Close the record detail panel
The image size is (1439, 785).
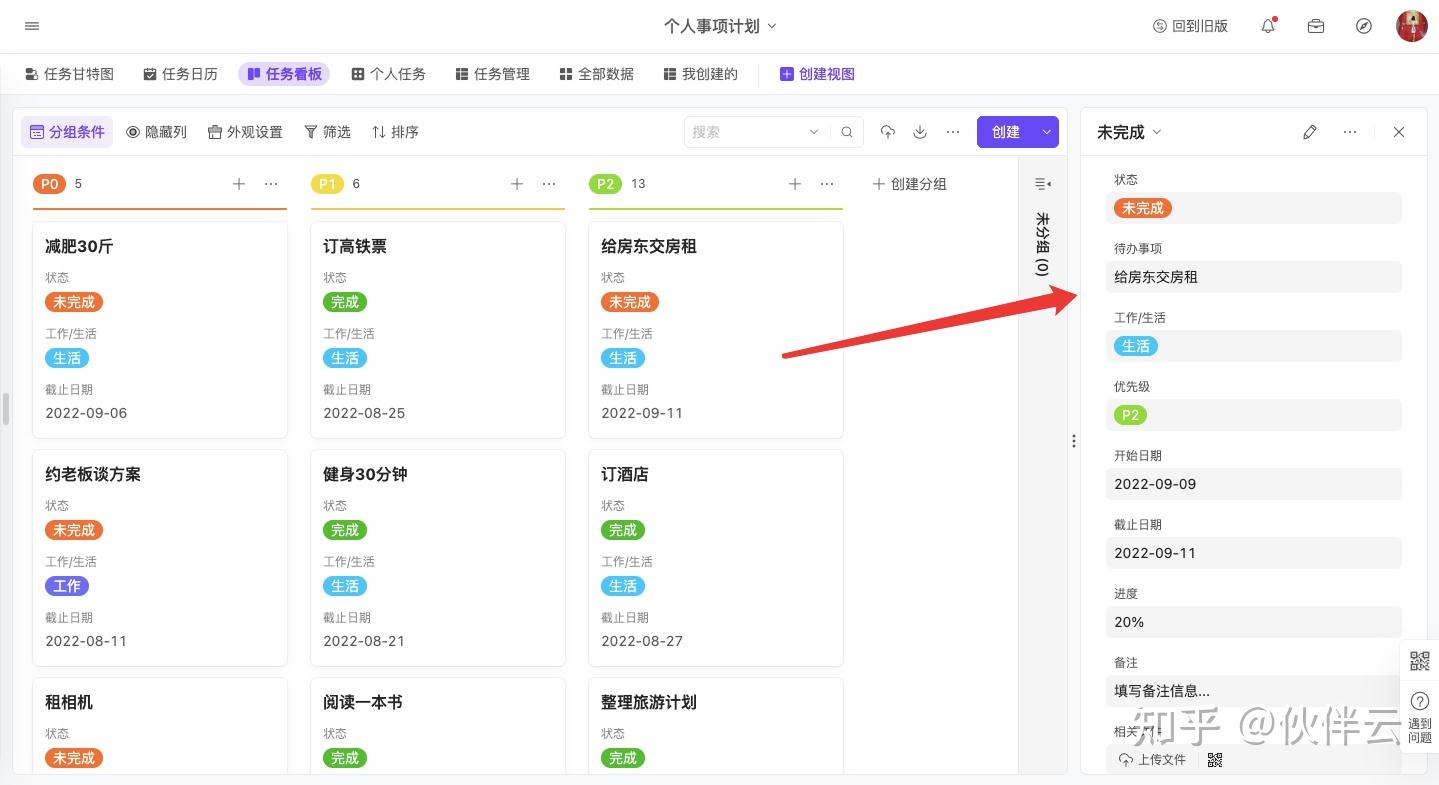click(1399, 132)
